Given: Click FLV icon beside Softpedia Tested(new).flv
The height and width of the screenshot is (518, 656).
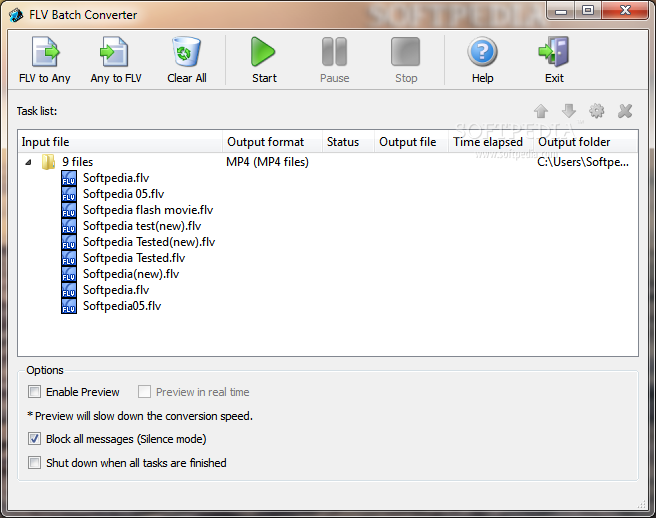Looking at the screenshot, I should [69, 242].
